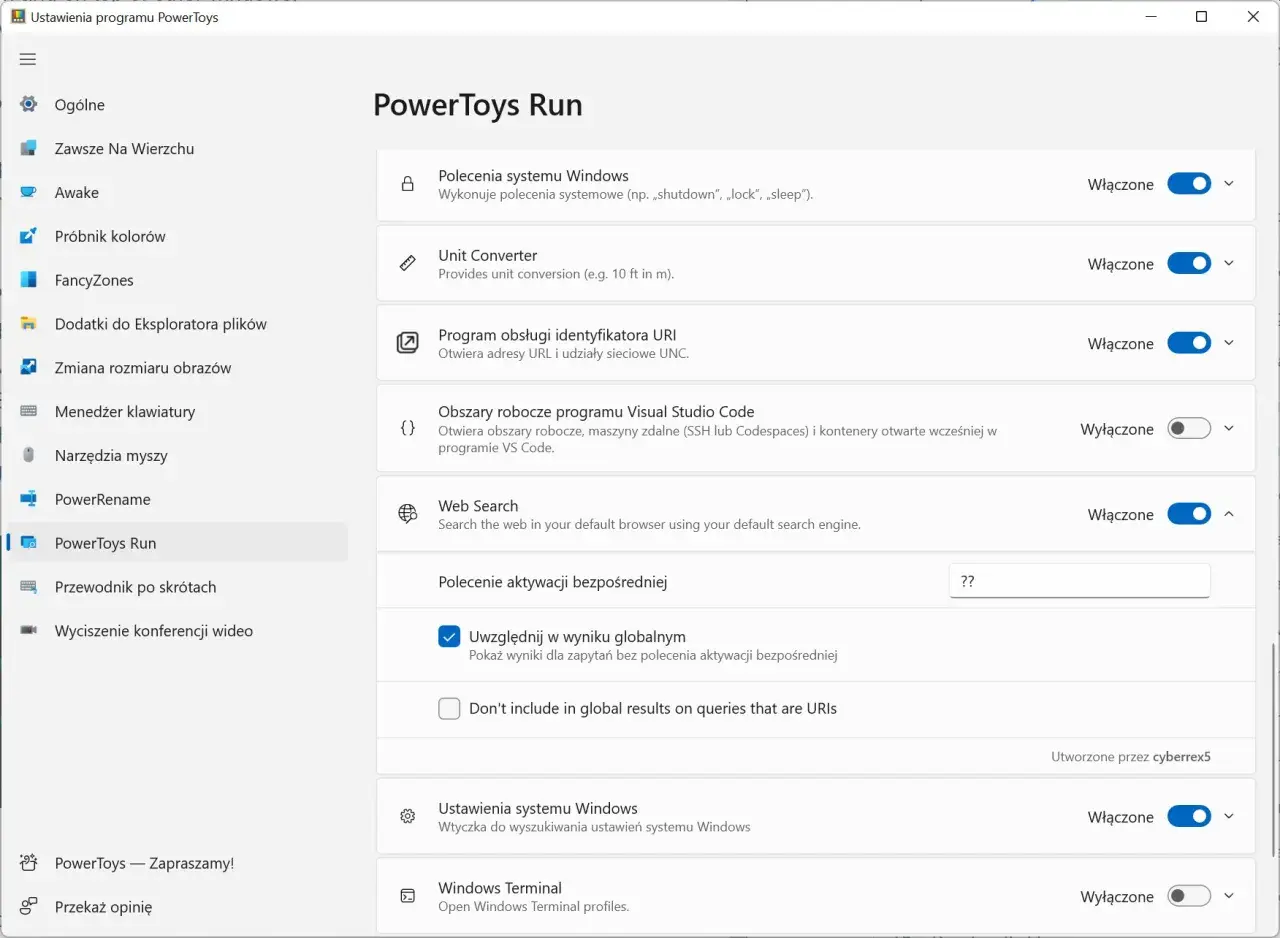Click the Dodatki do Eksploratora plików folder icon
Screen dimensions: 1280x938
point(28,324)
